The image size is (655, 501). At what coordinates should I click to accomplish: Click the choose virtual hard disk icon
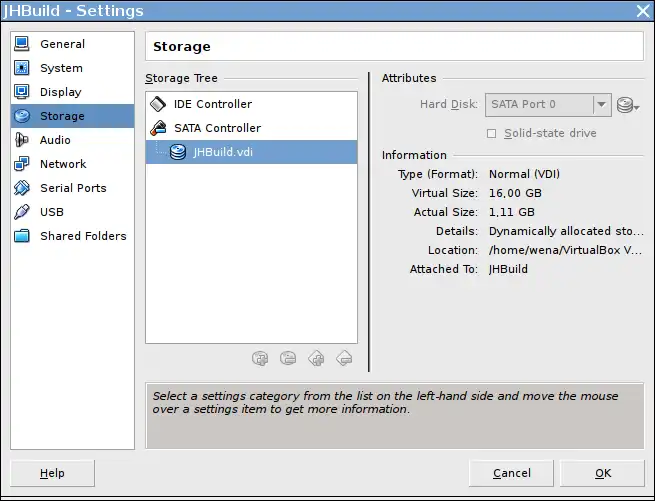click(x=627, y=105)
